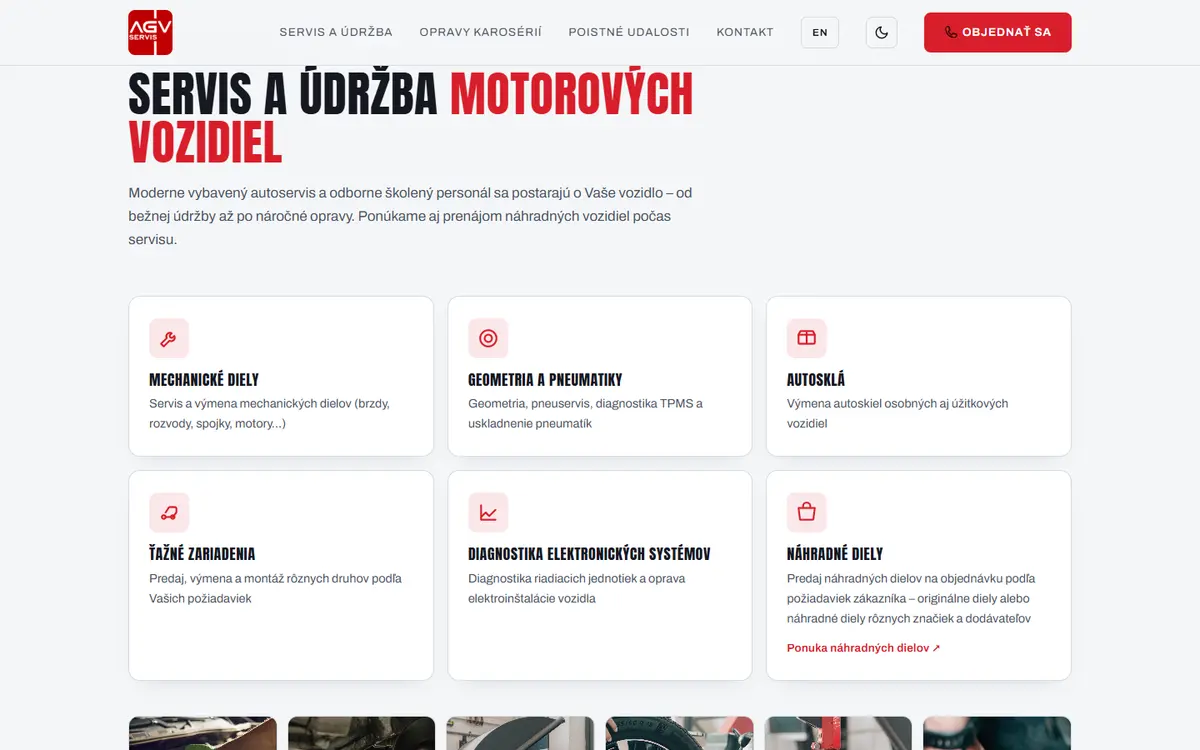Image resolution: width=1200 pixels, height=750 pixels.
Task: Open the Kontakt page from the navigation
Action: pos(745,32)
